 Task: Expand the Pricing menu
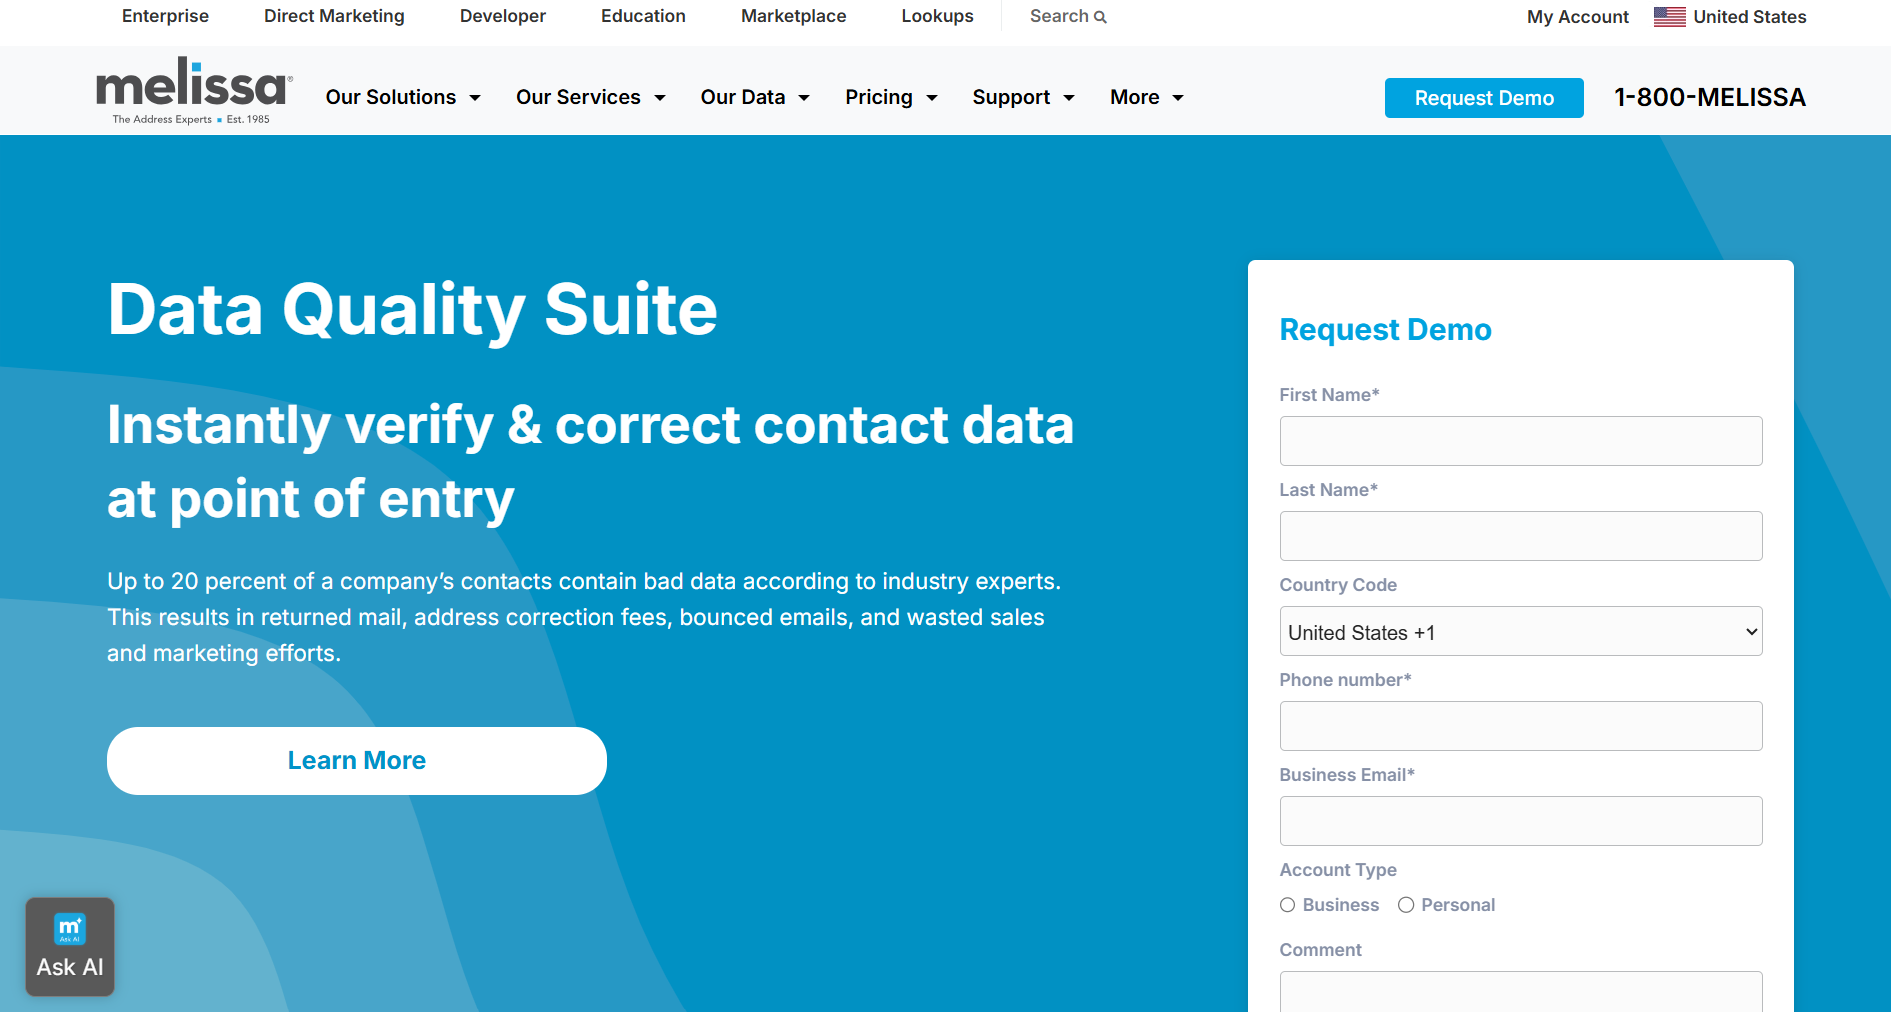coord(891,97)
